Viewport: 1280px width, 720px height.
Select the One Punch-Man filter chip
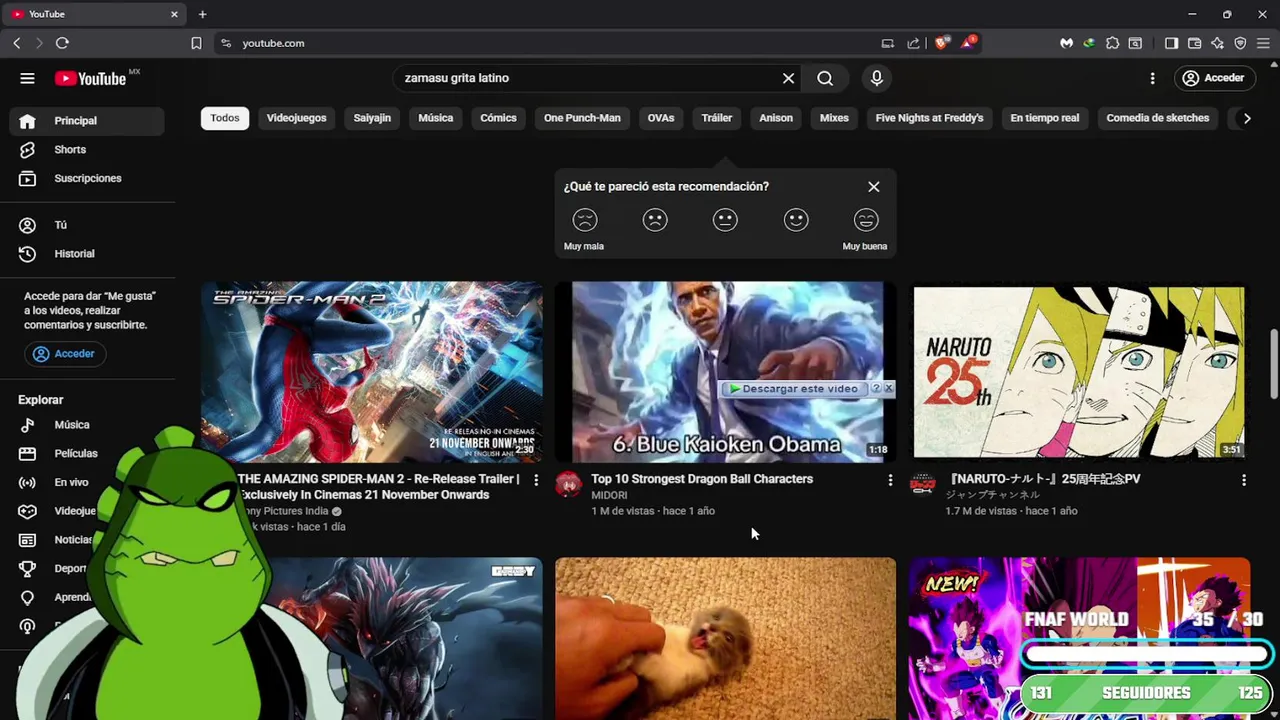pyautogui.click(x=582, y=118)
